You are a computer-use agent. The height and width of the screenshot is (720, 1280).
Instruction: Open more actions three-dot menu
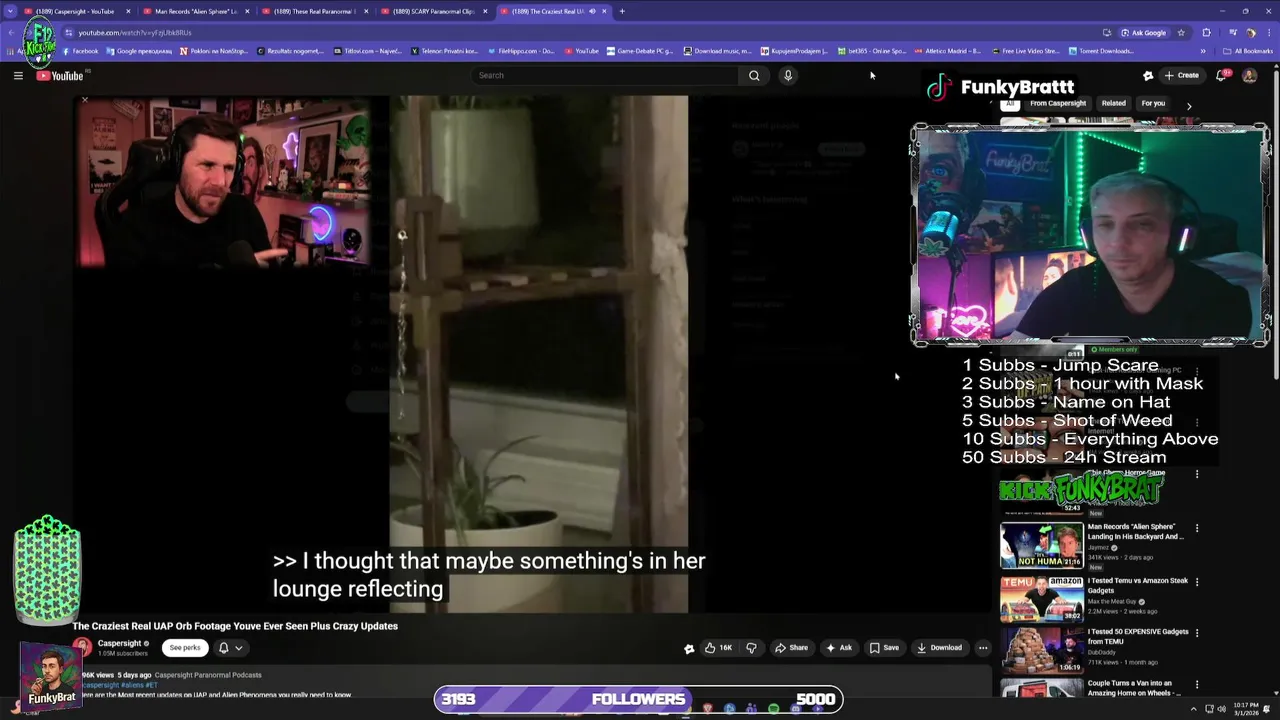[983, 648]
